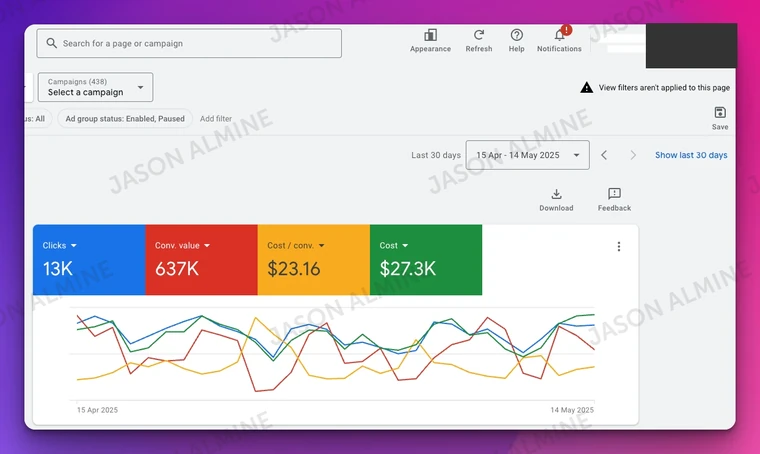Viewport: 760px width, 454px height.
Task: Click the 14 May 2025 axis label
Action: click(x=572, y=410)
